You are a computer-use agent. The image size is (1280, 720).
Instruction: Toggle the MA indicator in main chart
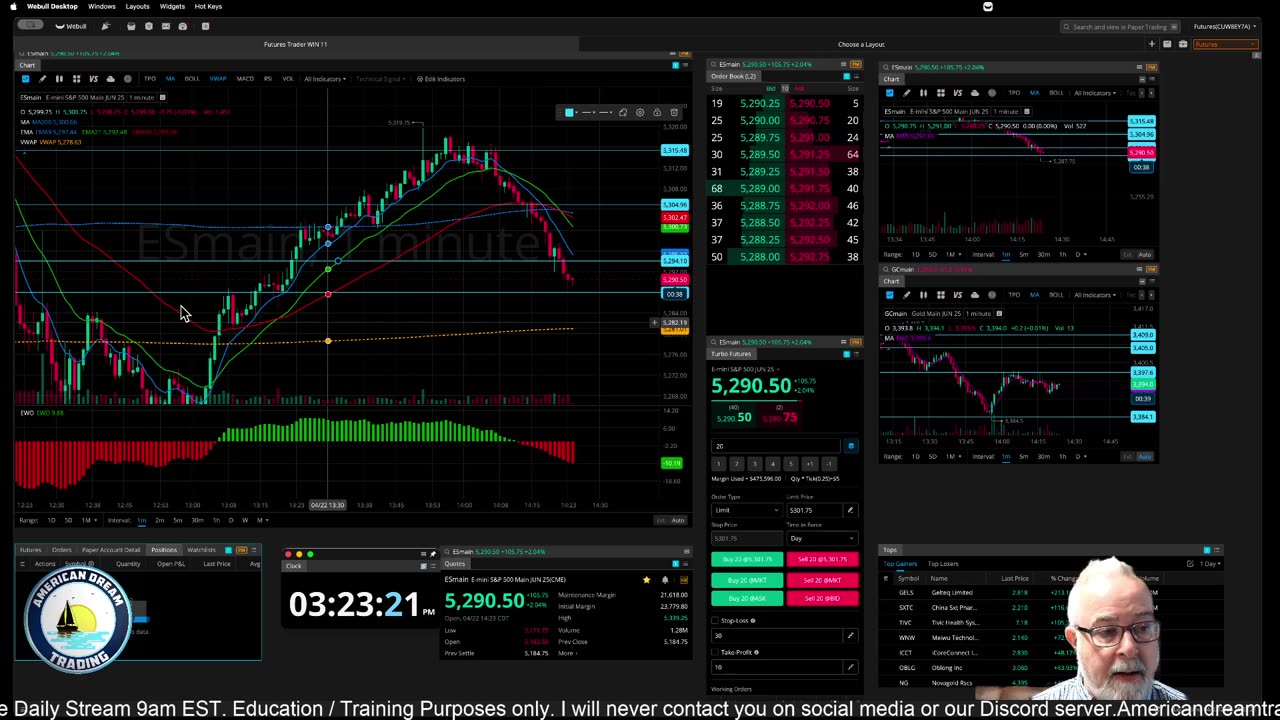tap(171, 79)
